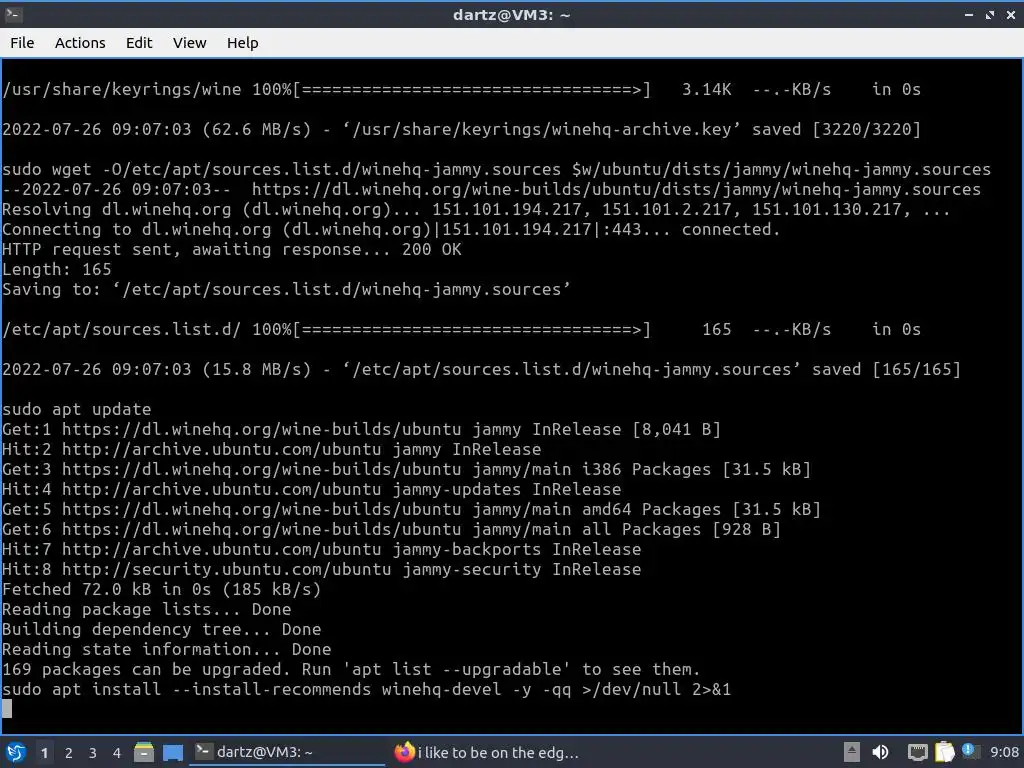This screenshot has width=1024, height=768.
Task: Click the 'Hit:7' jammy-backports InRelease line
Action: [x=321, y=550]
